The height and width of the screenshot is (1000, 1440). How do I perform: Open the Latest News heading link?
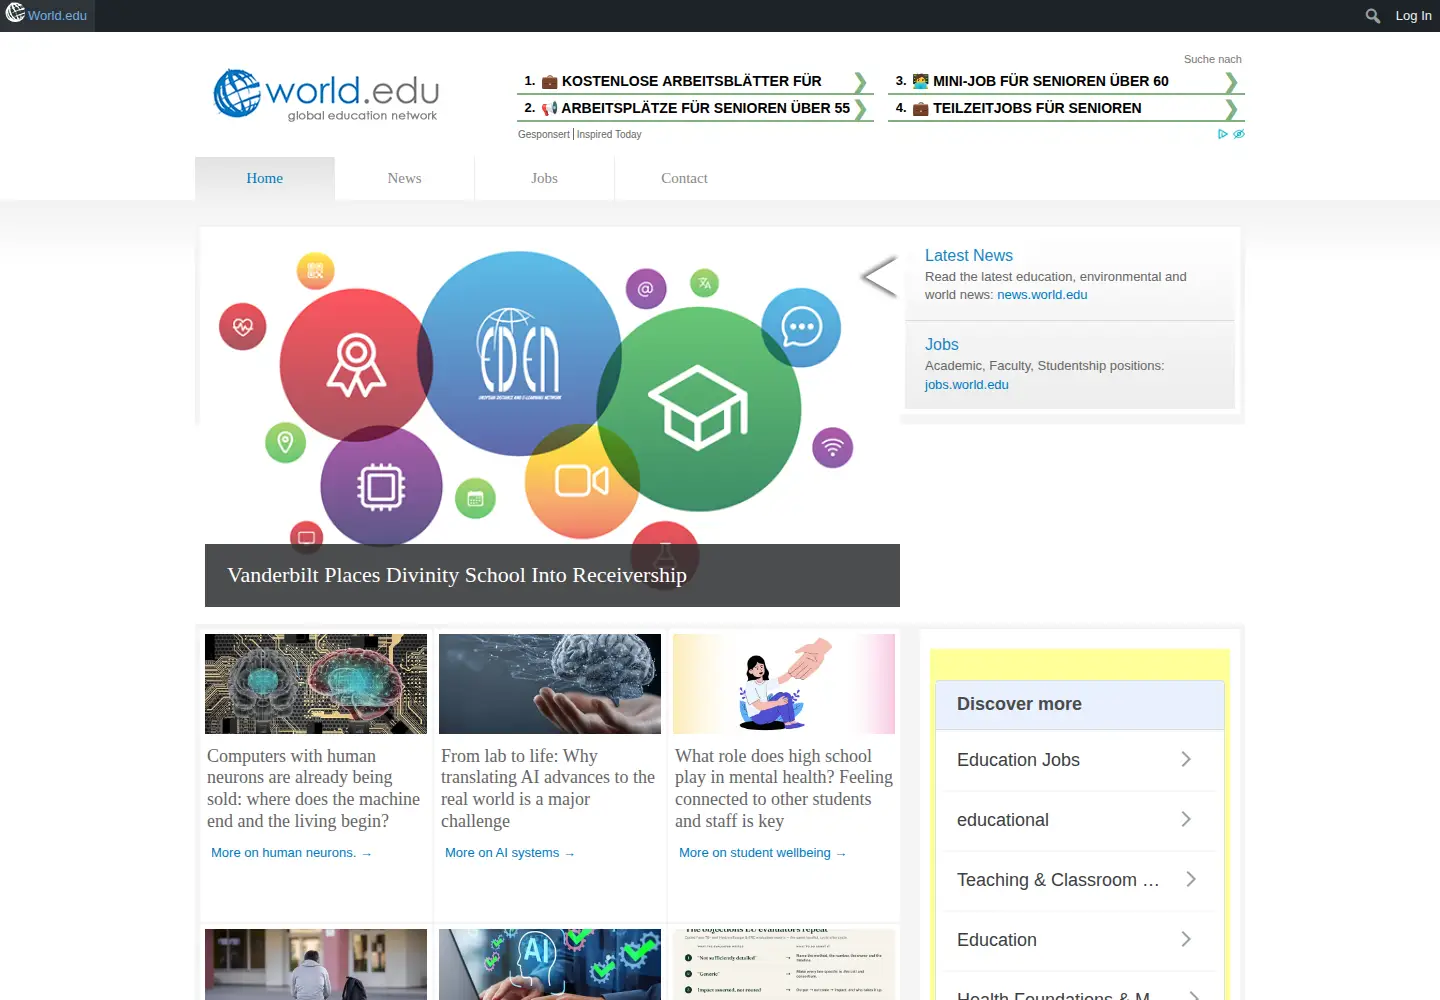point(969,256)
